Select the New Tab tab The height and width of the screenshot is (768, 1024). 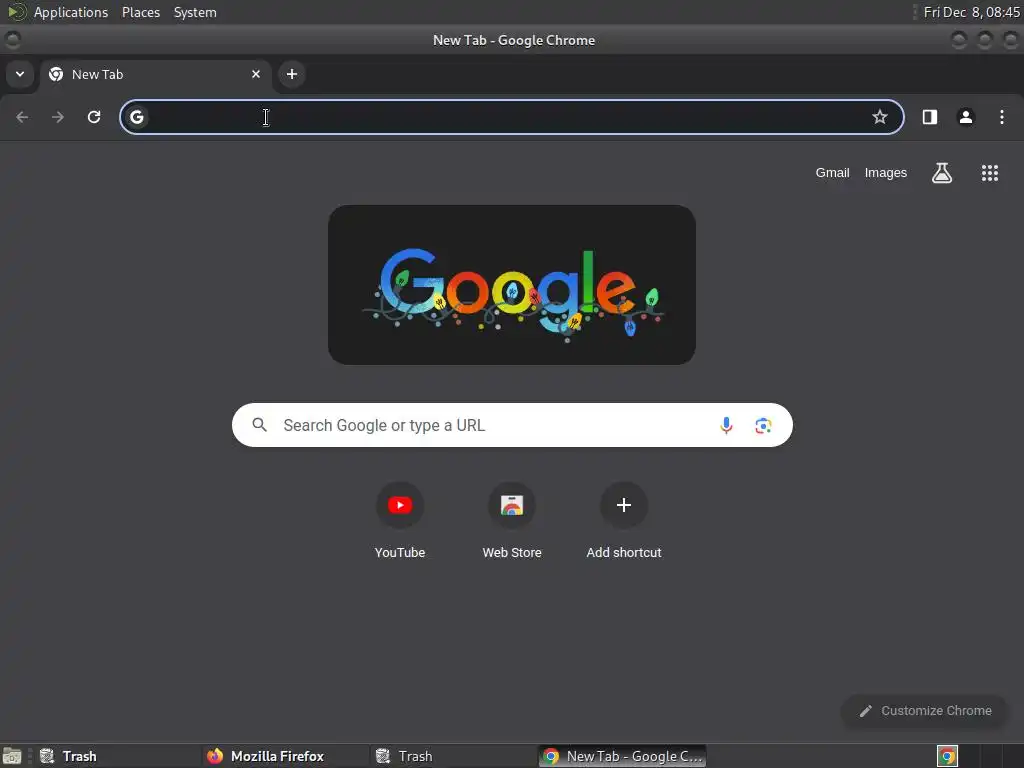[155, 75]
